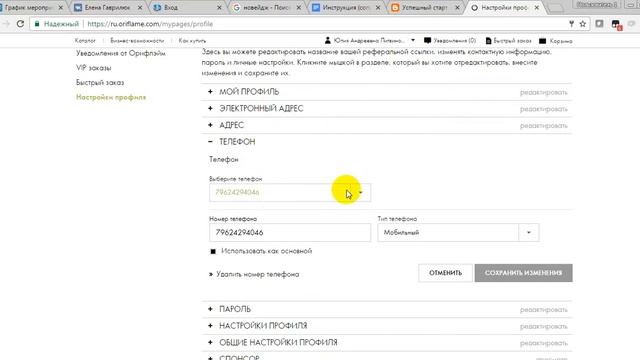Click редактировать for МОЙ ПРОФИЛЬ

[543, 92]
